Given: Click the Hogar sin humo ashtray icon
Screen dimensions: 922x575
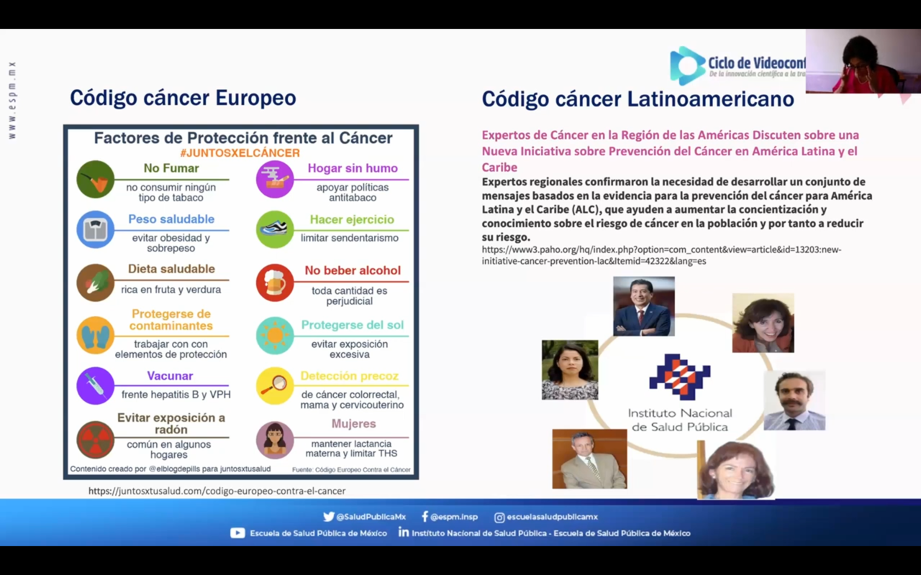Looking at the screenshot, I should click(x=275, y=179).
